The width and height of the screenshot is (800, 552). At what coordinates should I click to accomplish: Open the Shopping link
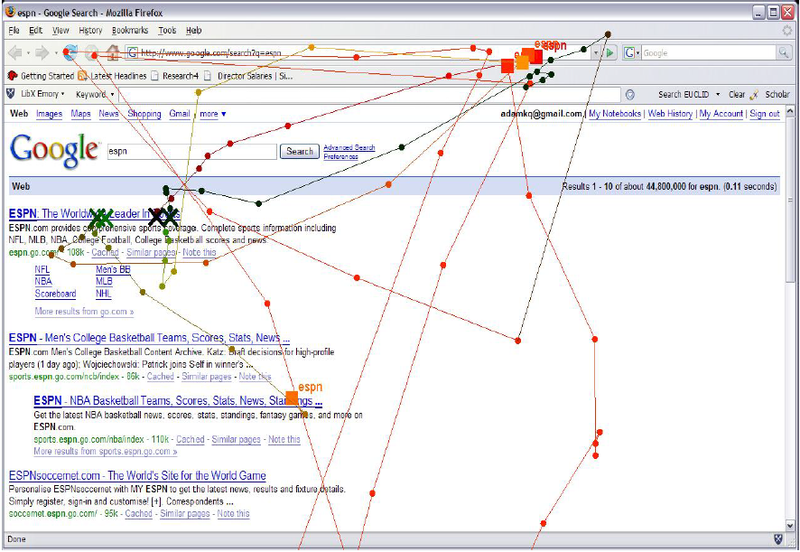(x=144, y=114)
